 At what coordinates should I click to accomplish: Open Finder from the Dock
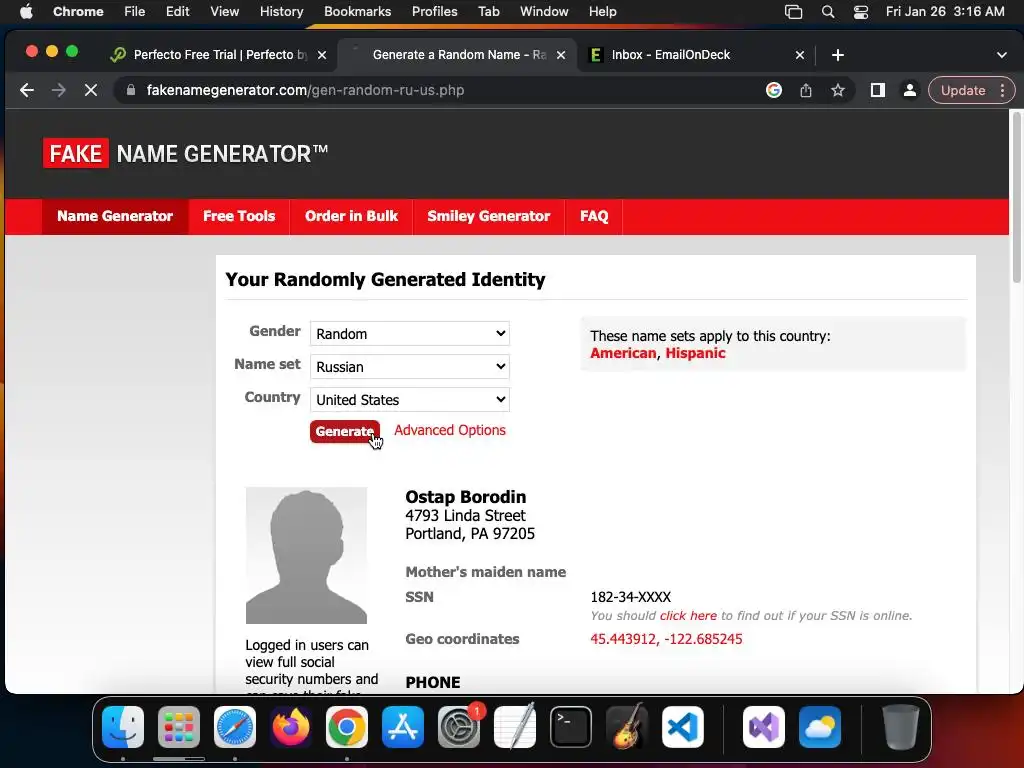(x=123, y=727)
